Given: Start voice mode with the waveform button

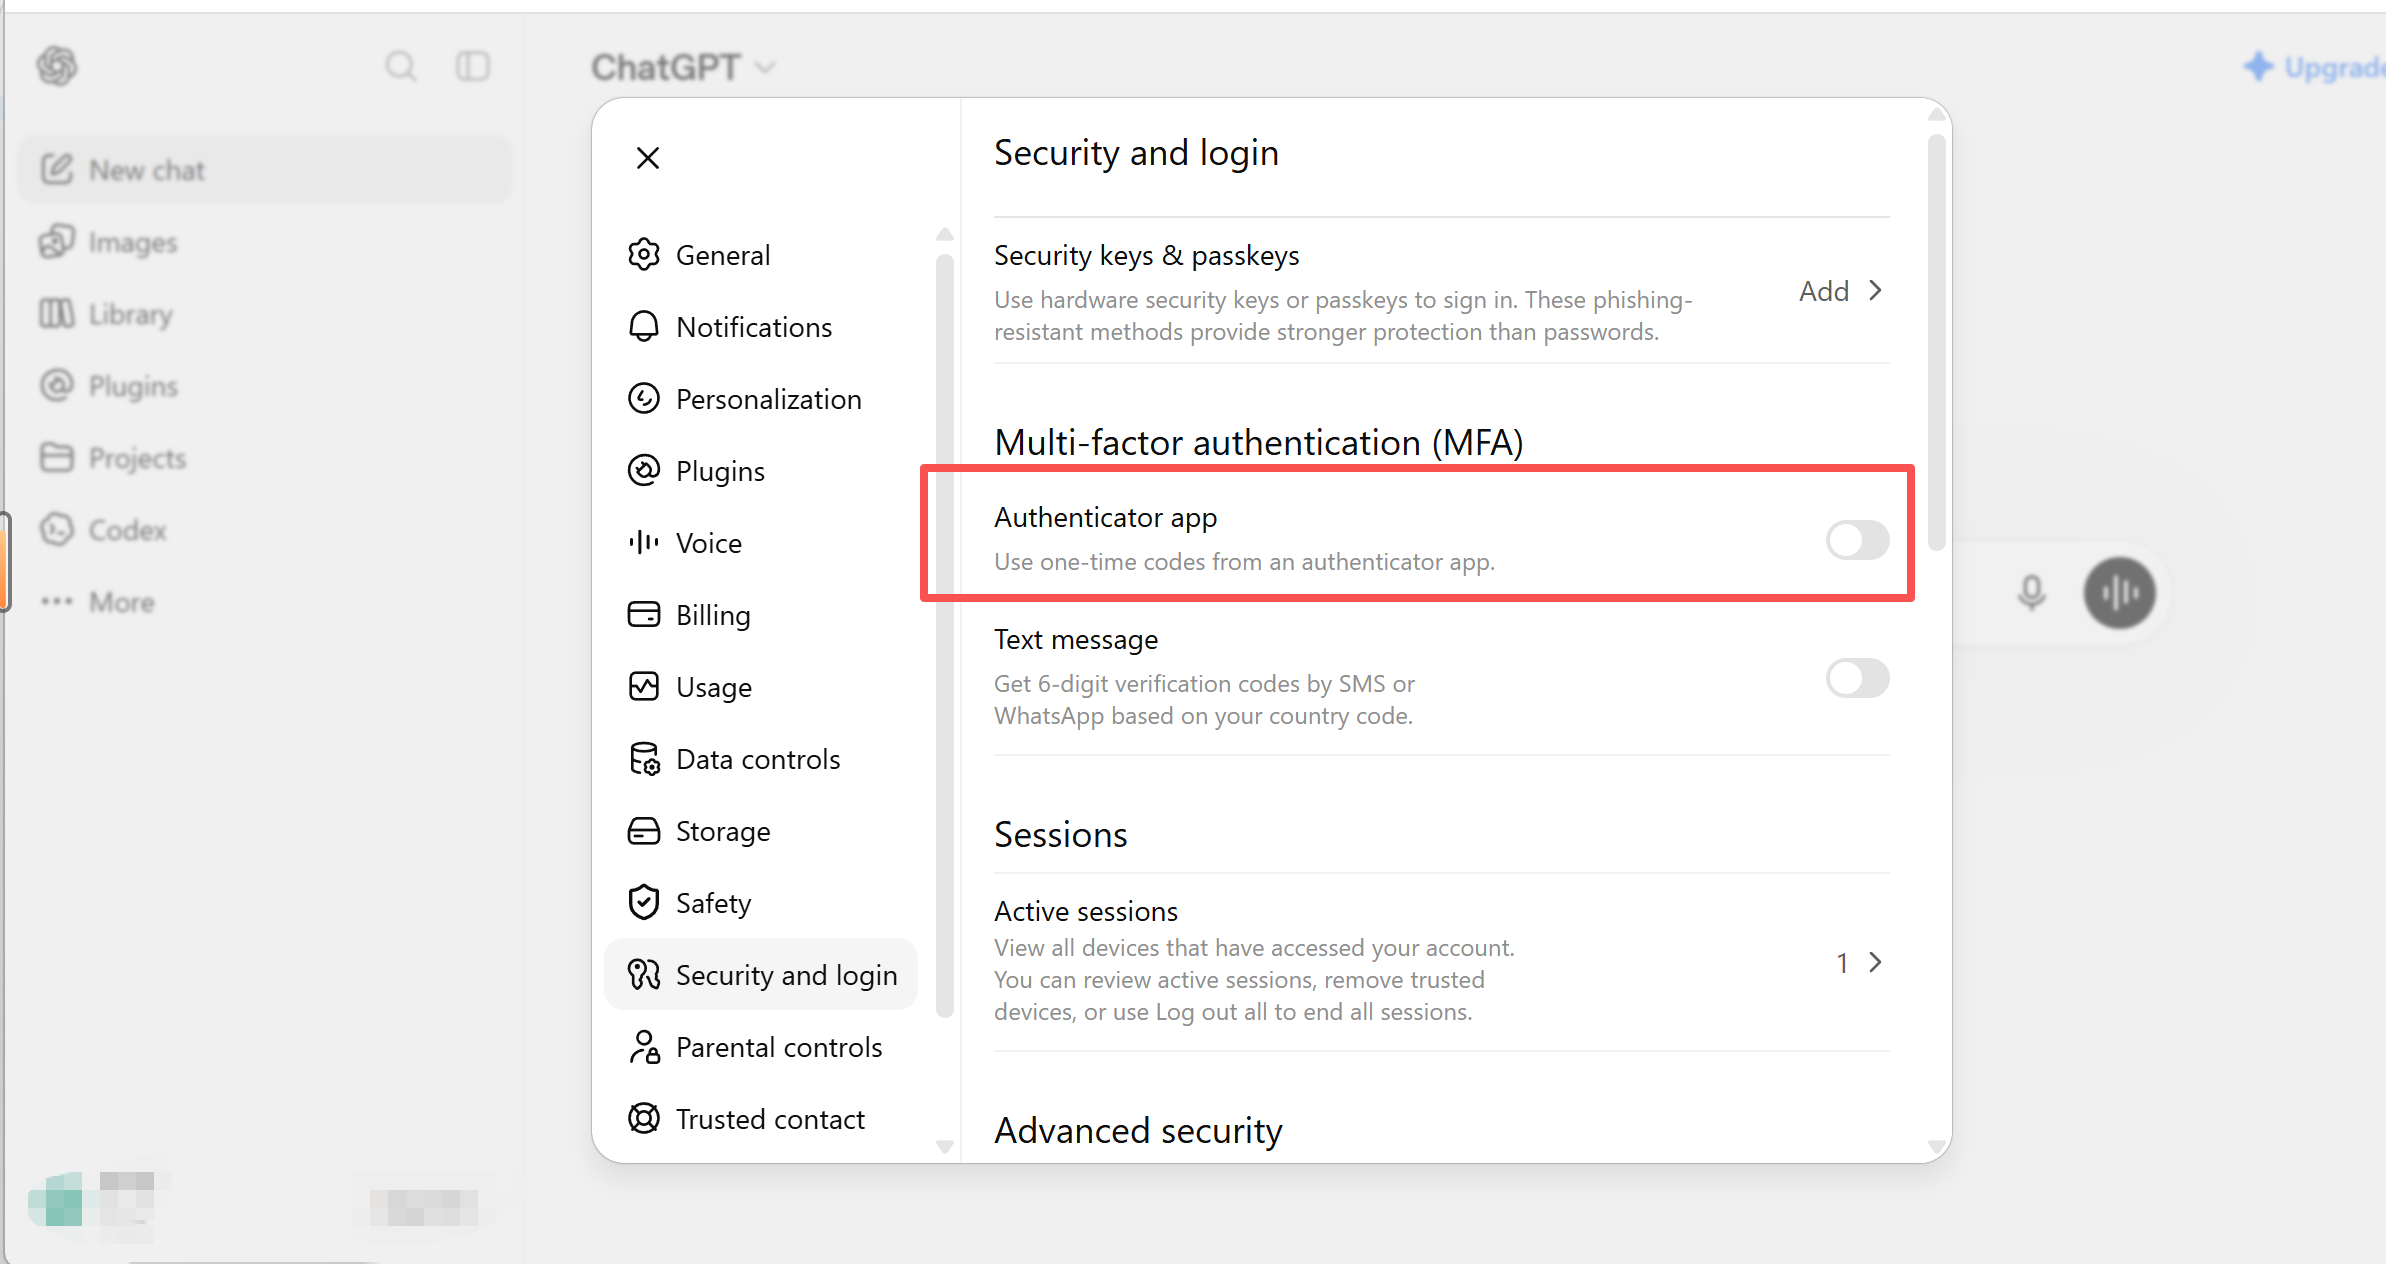Looking at the screenshot, I should click(x=2119, y=593).
